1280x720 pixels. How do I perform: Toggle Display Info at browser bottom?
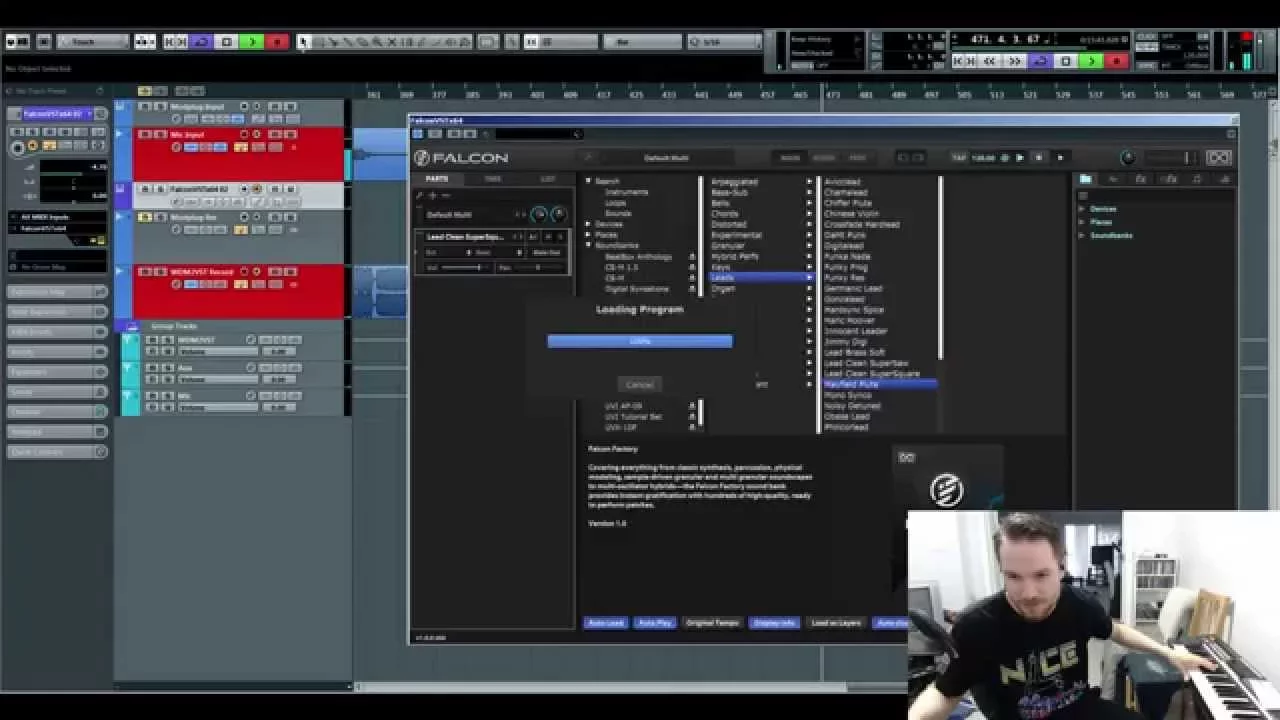click(775, 623)
